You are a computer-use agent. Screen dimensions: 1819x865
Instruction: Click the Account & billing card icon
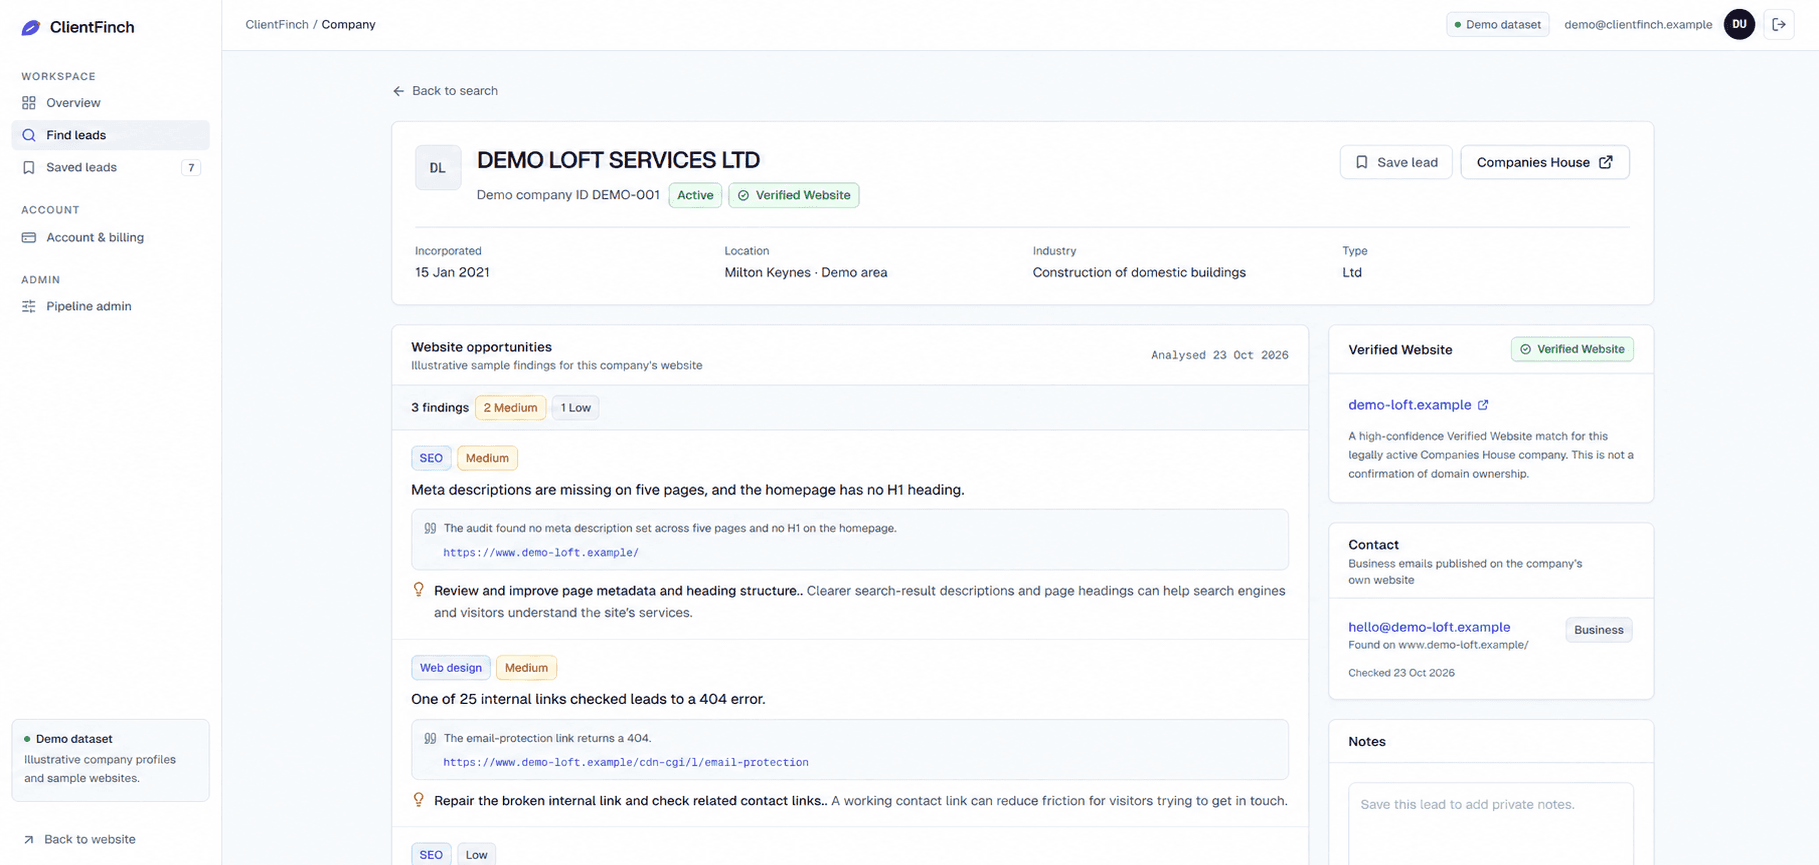click(x=29, y=237)
